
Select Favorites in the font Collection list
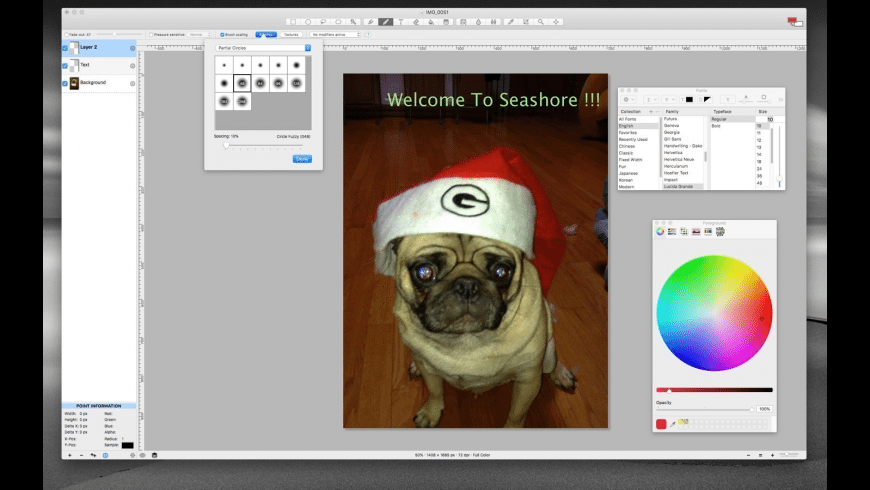click(628, 131)
